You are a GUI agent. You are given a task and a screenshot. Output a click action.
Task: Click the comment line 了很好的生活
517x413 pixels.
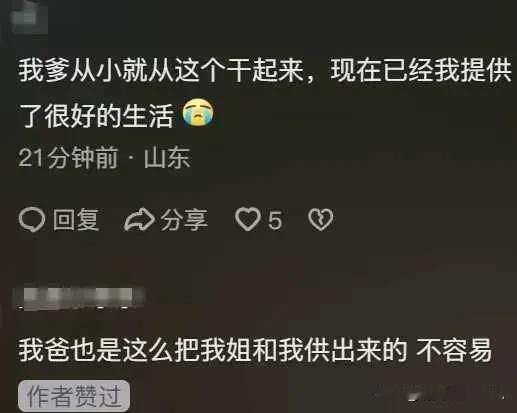click(96, 115)
